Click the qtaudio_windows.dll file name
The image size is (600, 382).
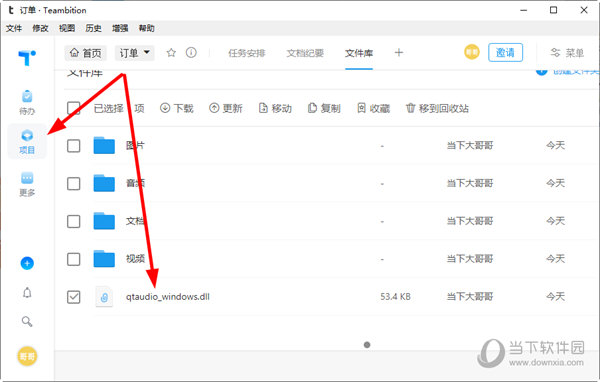(x=168, y=297)
